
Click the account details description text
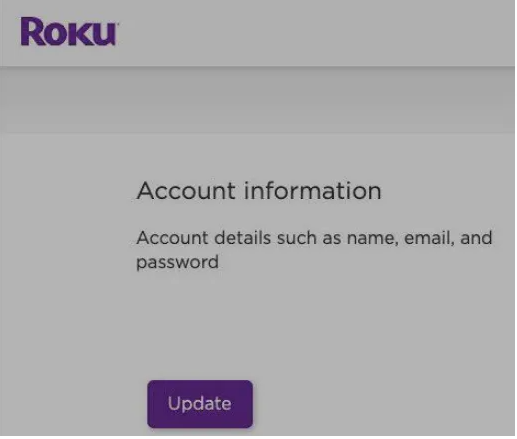pos(314,250)
